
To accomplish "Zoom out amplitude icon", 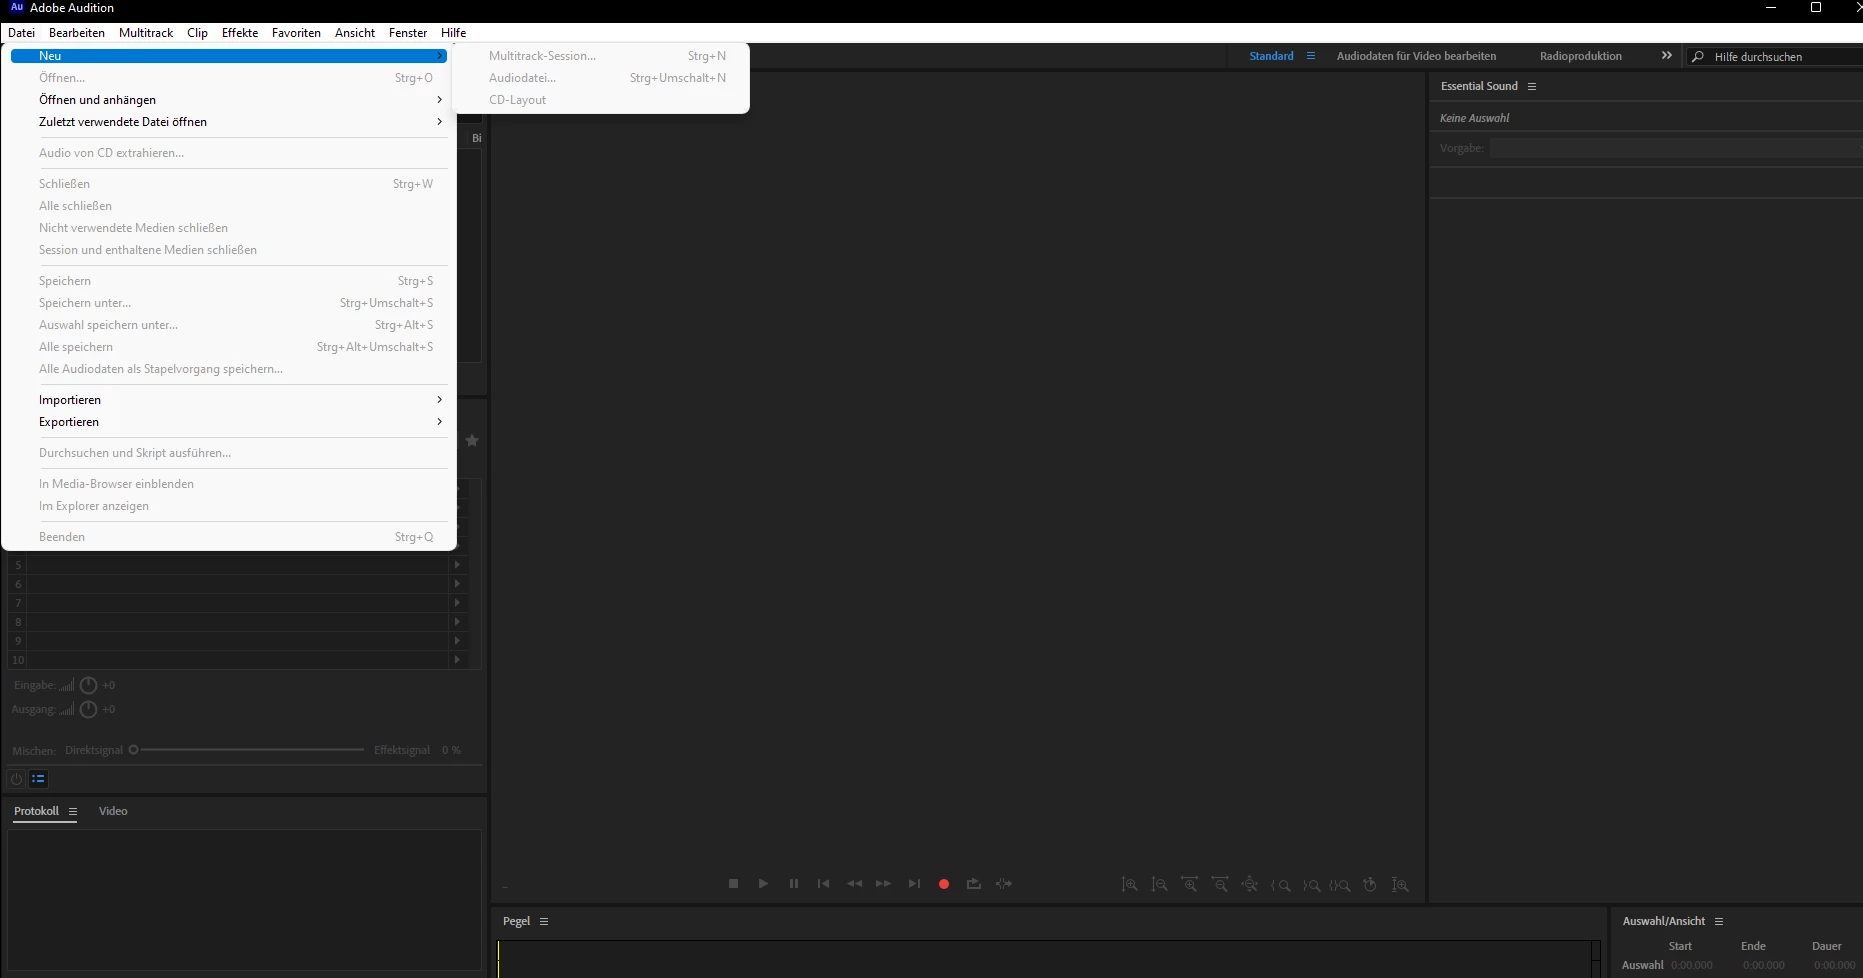I will click(x=1160, y=885).
